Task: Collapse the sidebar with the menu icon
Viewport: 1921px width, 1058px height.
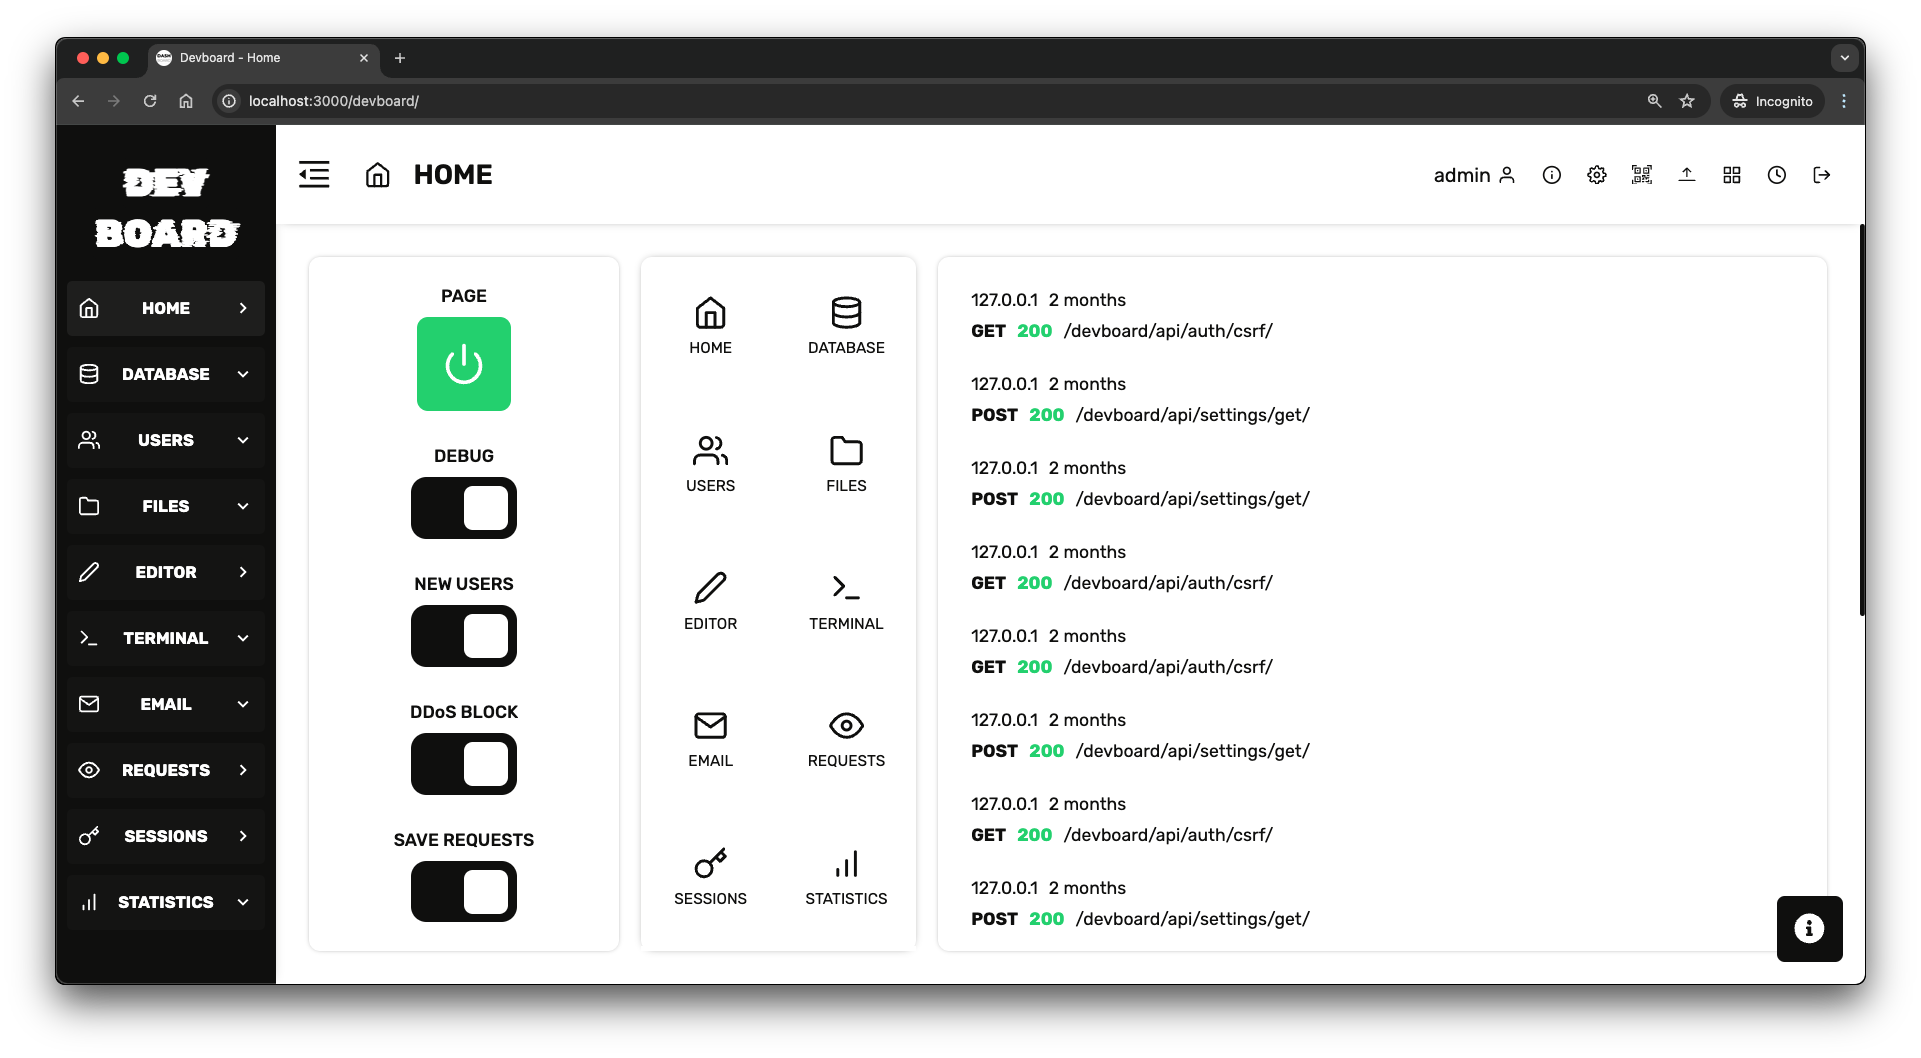Action: pos(314,175)
